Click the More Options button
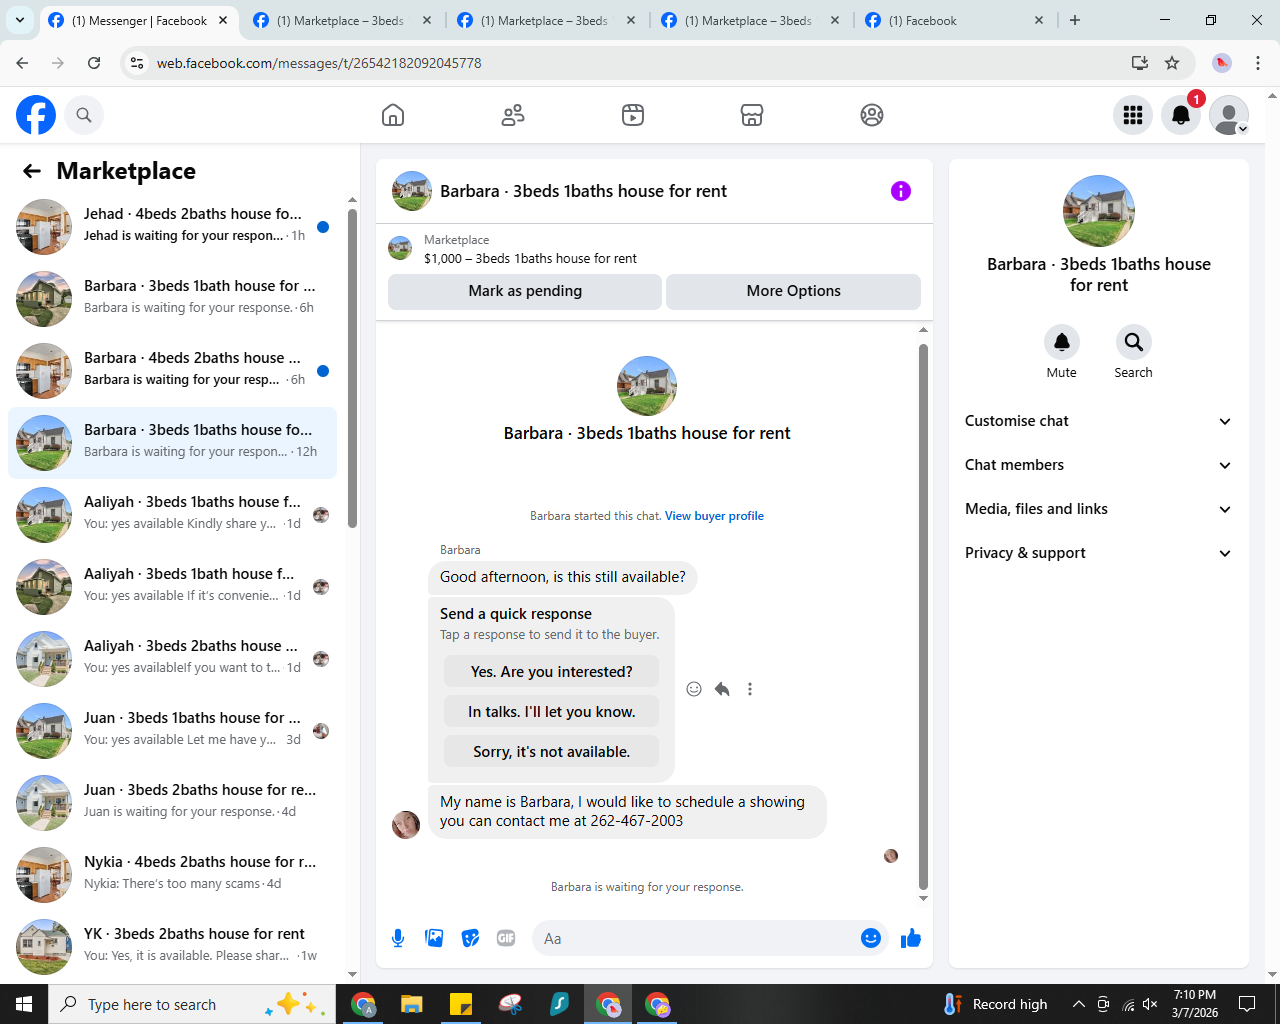 point(794,291)
